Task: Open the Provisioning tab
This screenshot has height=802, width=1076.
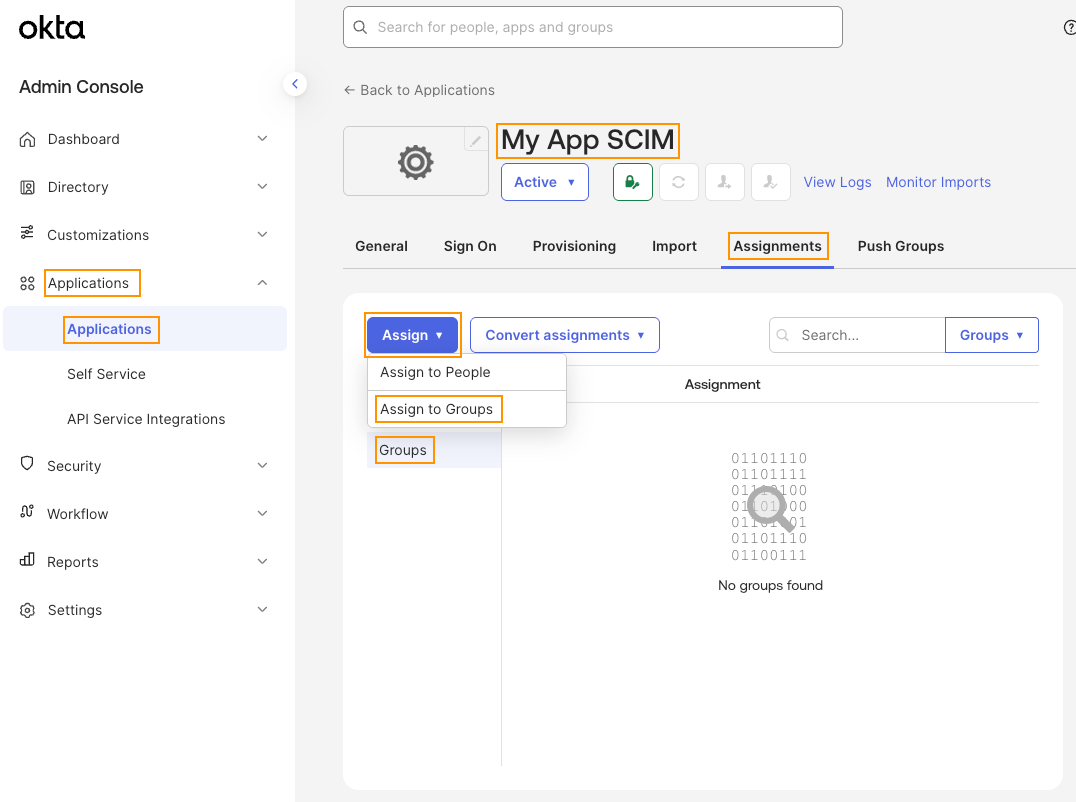Action: [x=574, y=246]
